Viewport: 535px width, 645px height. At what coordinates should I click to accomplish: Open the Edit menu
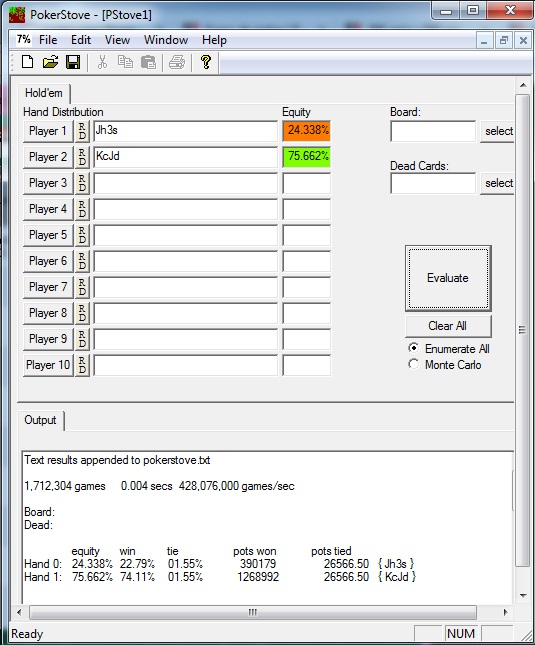[81, 40]
